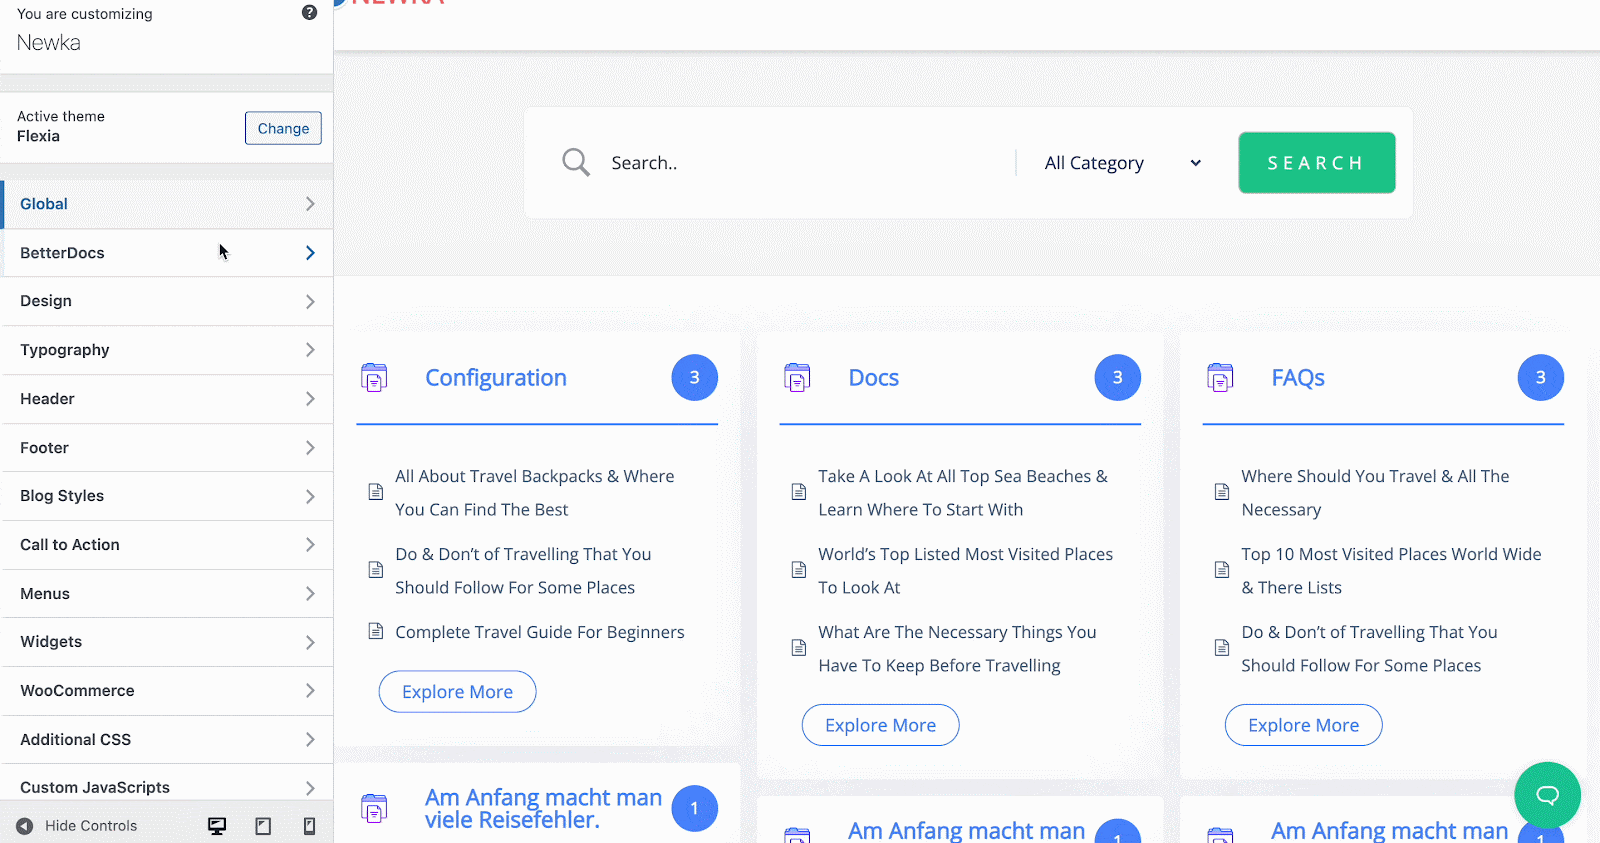1600x843 pixels.
Task: Click document icon beside Where Should You Travel
Action: pyautogui.click(x=1222, y=492)
